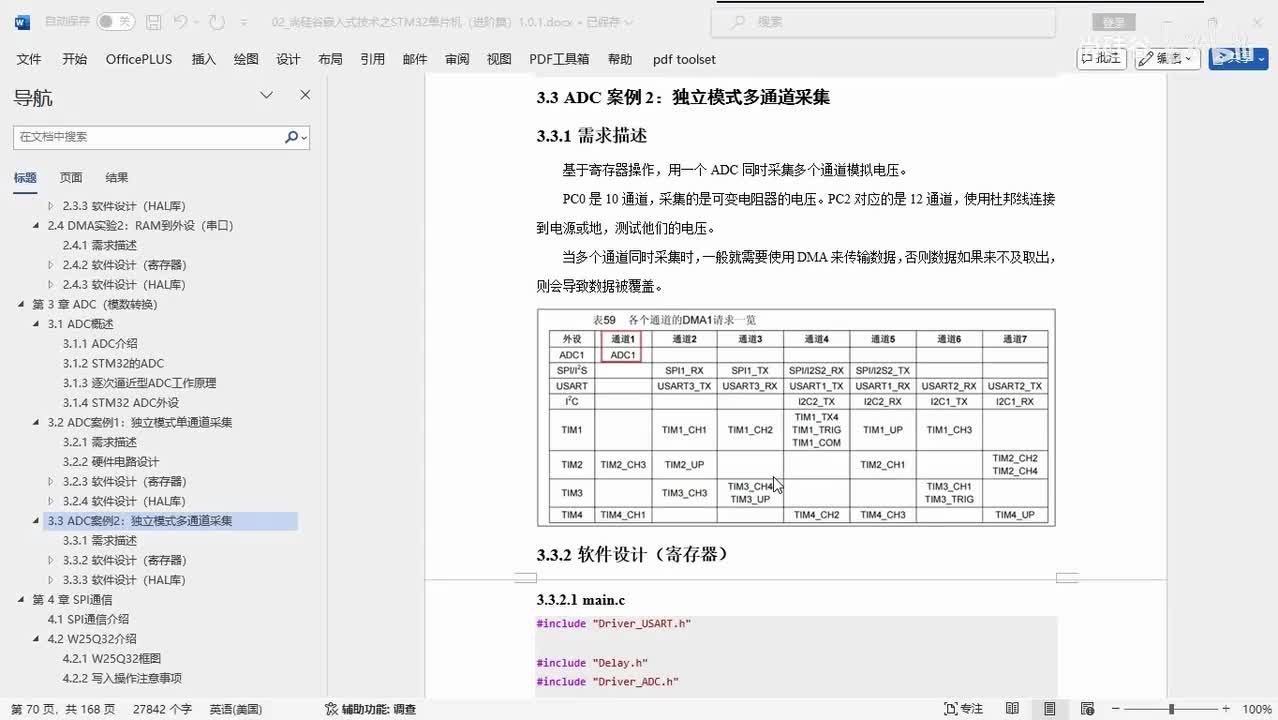This screenshot has height=720, width=1278.
Task: Go to 2.4.1 需求描述 heading
Action: click(100, 245)
